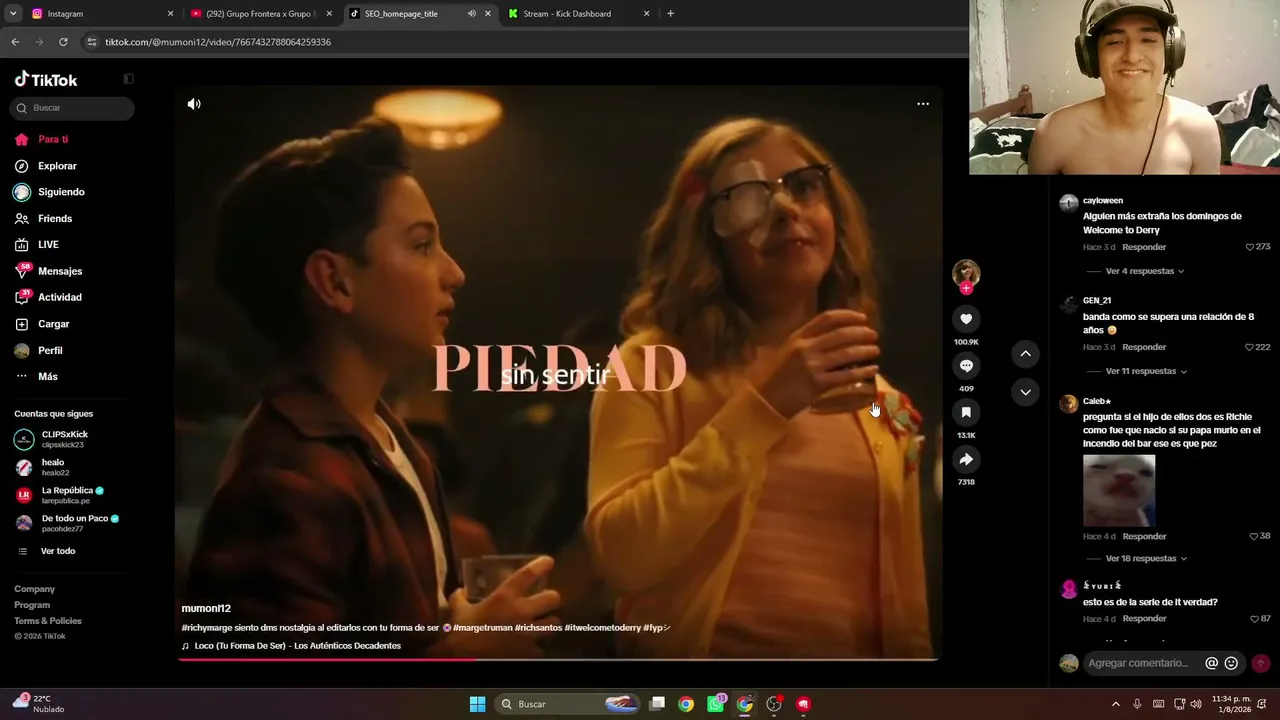Insert a mention with the @ icon
1280x720 pixels.
tap(1212, 663)
